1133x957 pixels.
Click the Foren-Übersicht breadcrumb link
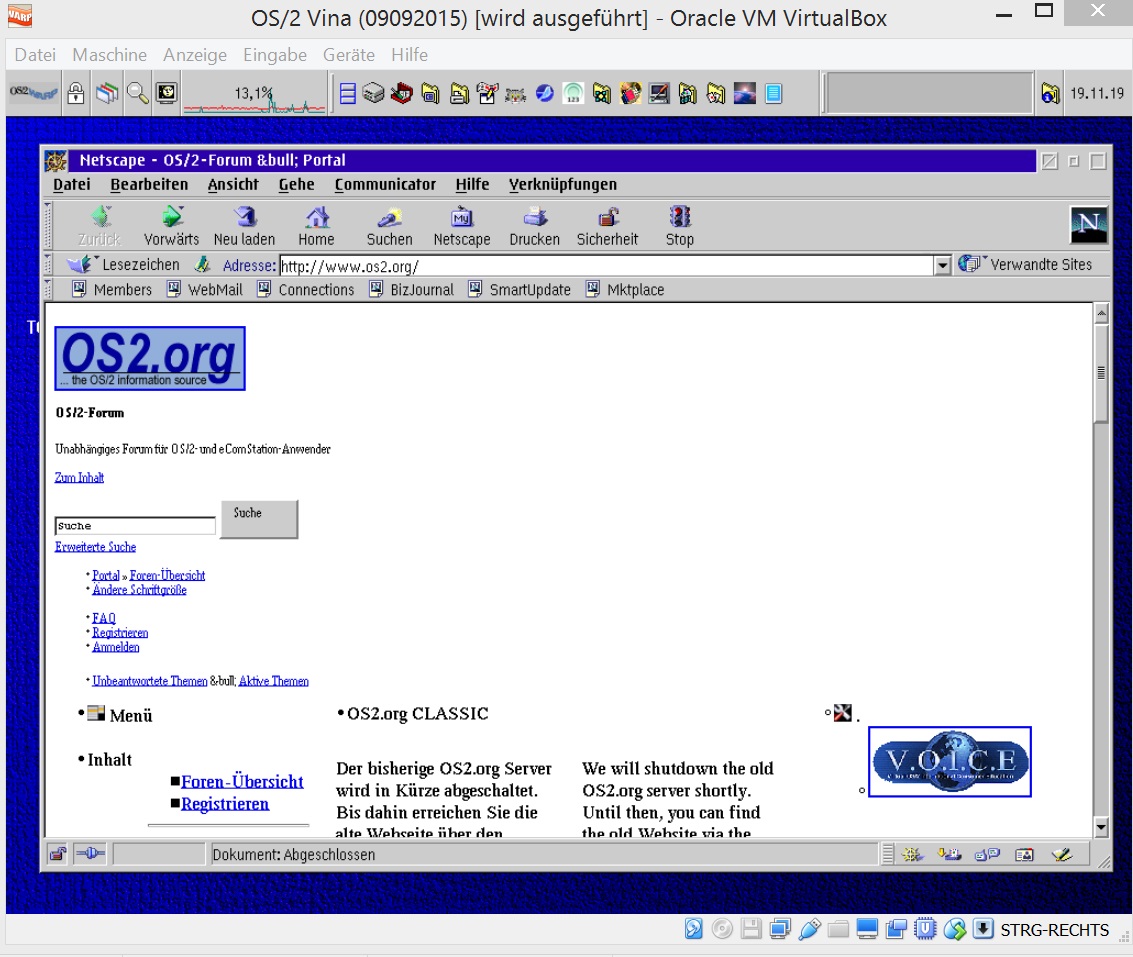tap(168, 575)
